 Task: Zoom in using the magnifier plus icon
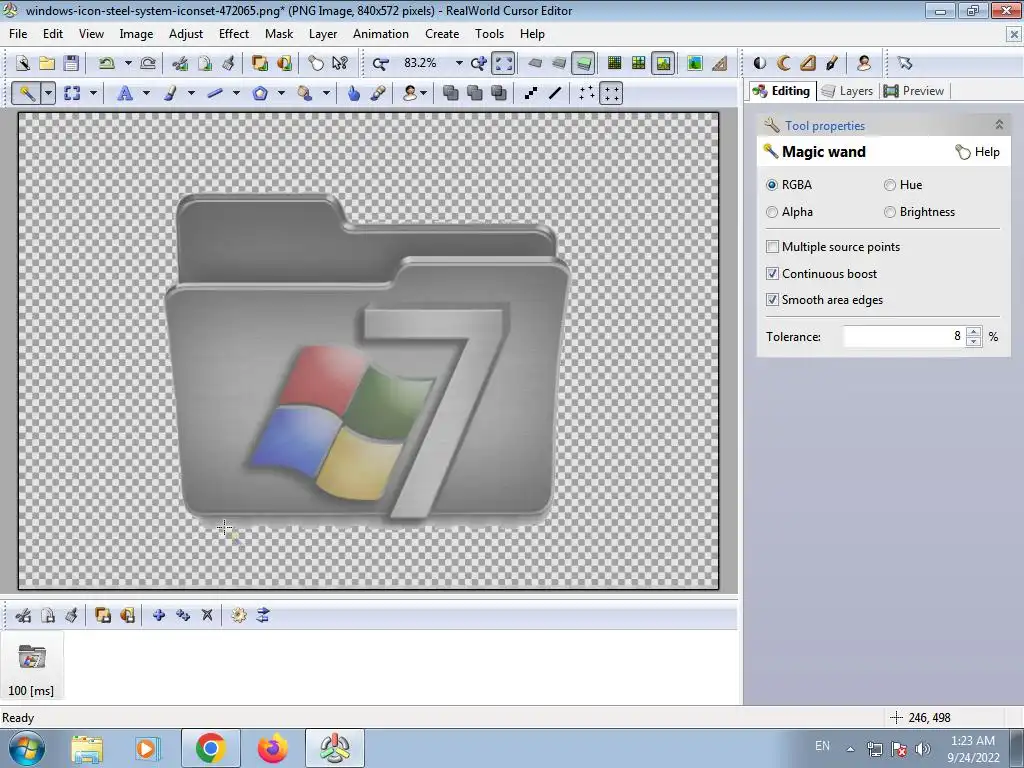(479, 63)
